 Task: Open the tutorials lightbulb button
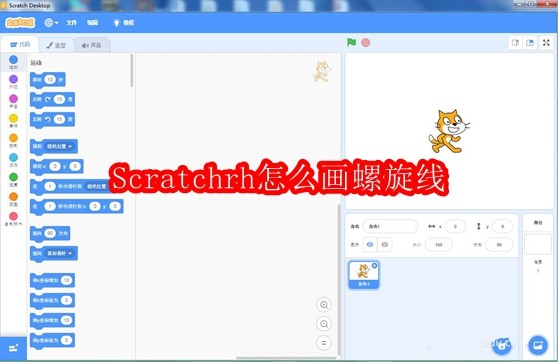(123, 23)
